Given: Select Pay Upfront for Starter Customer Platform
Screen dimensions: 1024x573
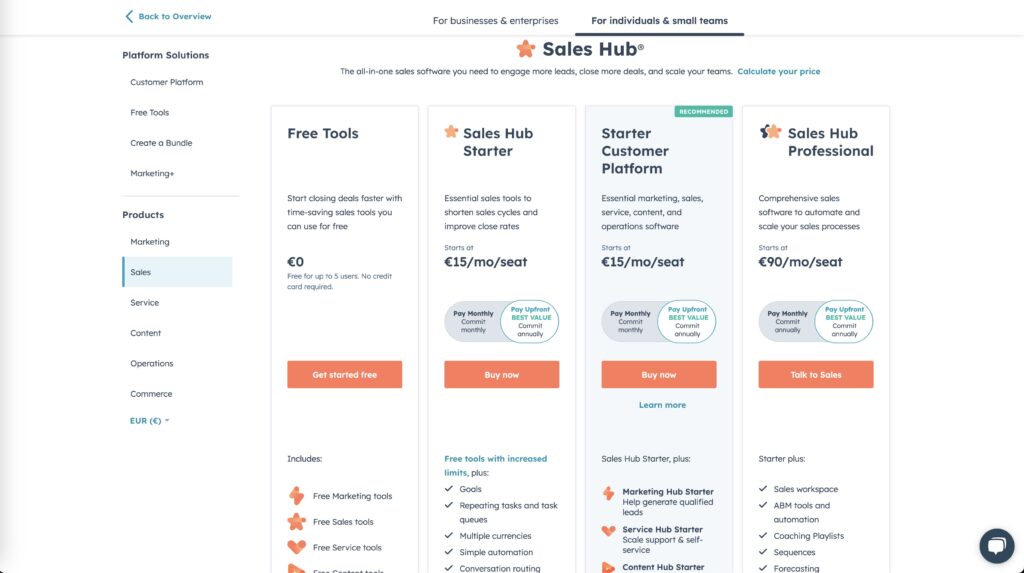Looking at the screenshot, I should (687, 321).
